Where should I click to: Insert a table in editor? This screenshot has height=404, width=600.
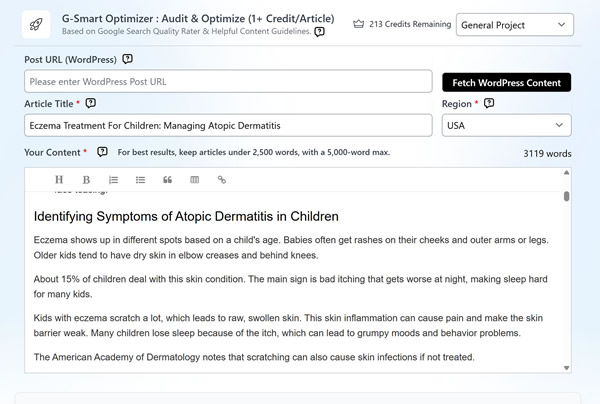pos(194,179)
